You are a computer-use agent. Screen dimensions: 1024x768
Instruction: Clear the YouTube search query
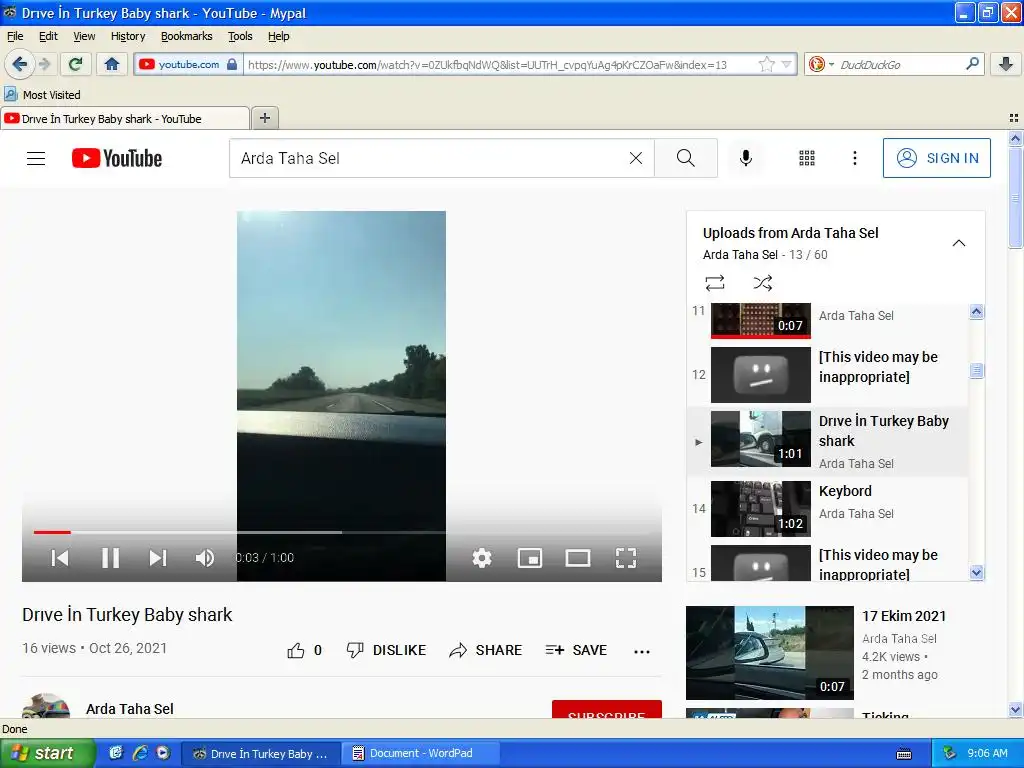tap(635, 158)
